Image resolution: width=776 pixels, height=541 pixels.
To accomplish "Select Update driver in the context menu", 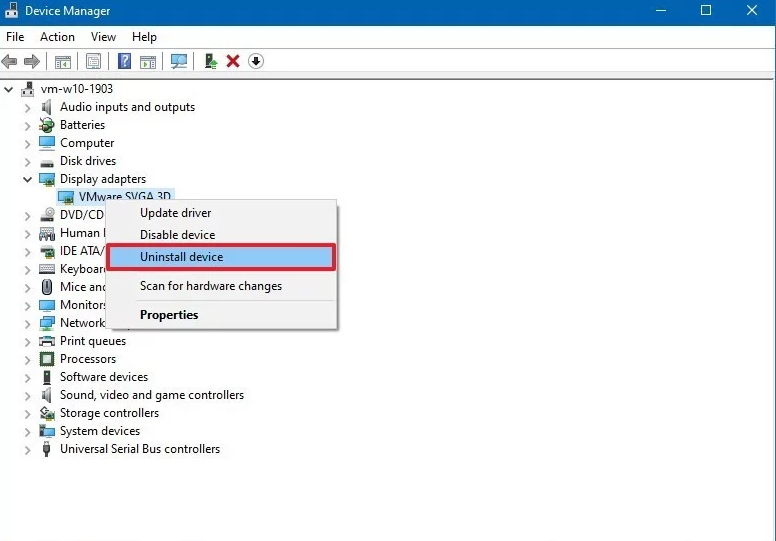I will point(175,213).
